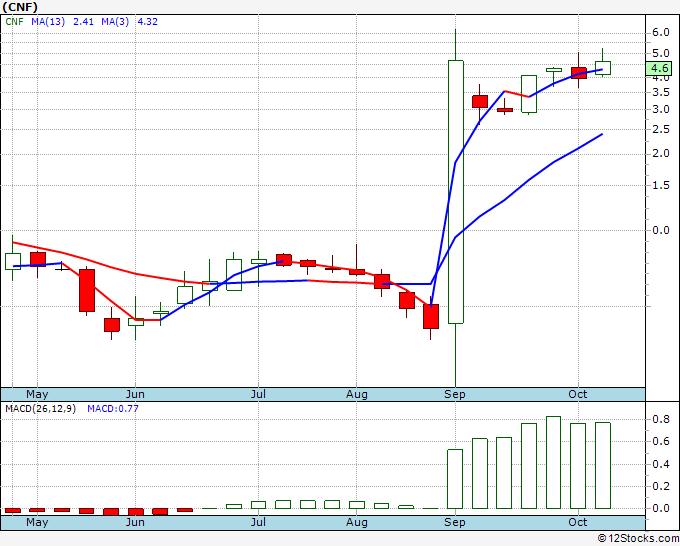
Task: Click the (CNF) chart title
Action: coord(20,7)
